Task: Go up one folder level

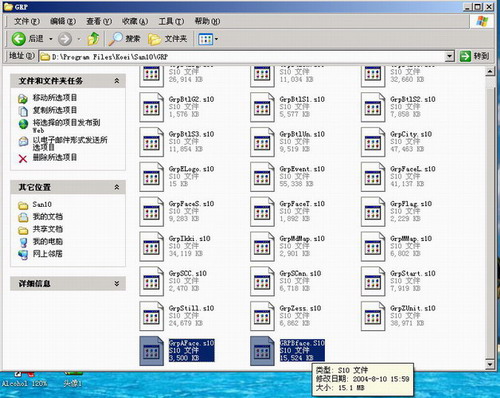Action: [93, 39]
